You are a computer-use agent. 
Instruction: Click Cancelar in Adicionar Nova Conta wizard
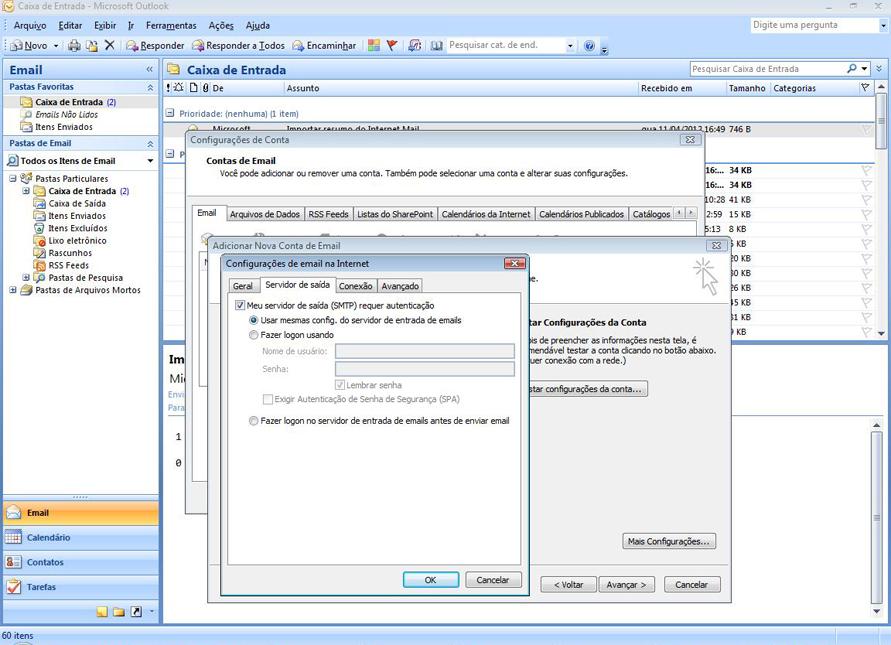(x=692, y=585)
